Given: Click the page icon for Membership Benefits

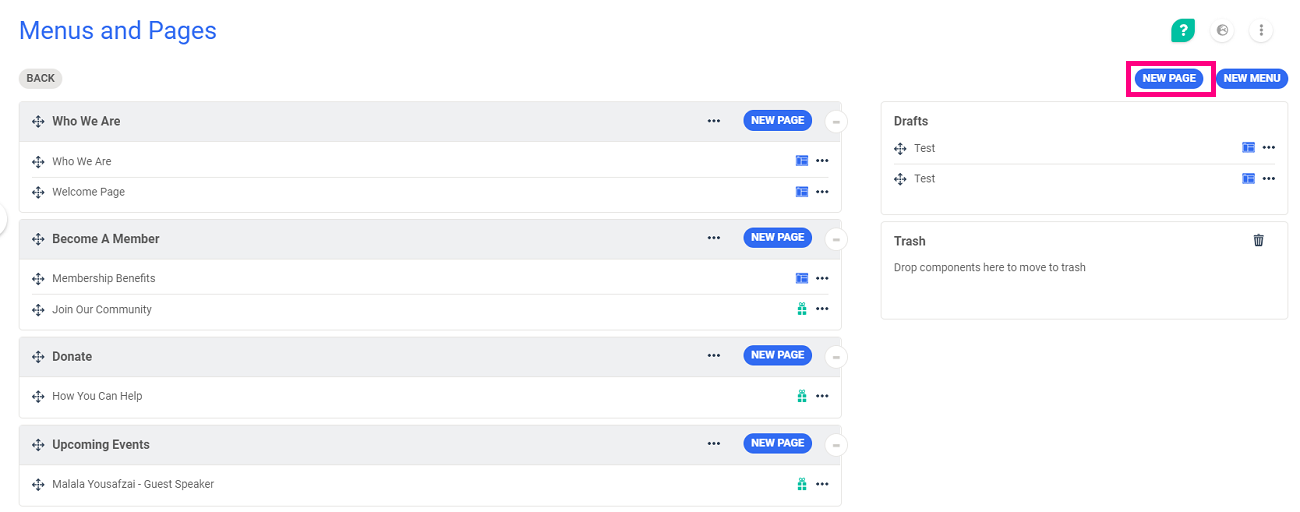Looking at the screenshot, I should pyautogui.click(x=801, y=279).
